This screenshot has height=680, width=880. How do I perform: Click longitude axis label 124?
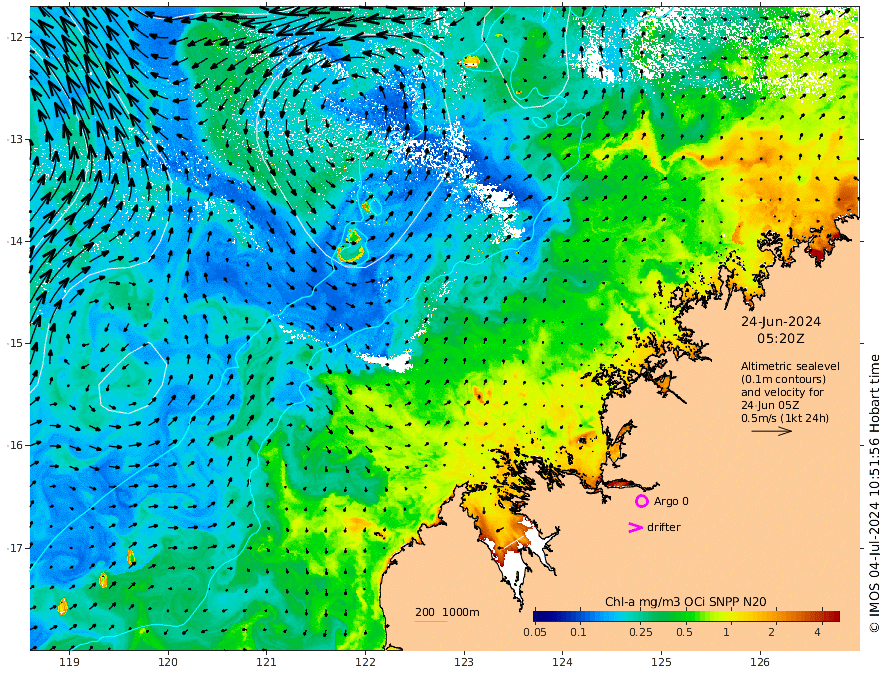(562, 662)
